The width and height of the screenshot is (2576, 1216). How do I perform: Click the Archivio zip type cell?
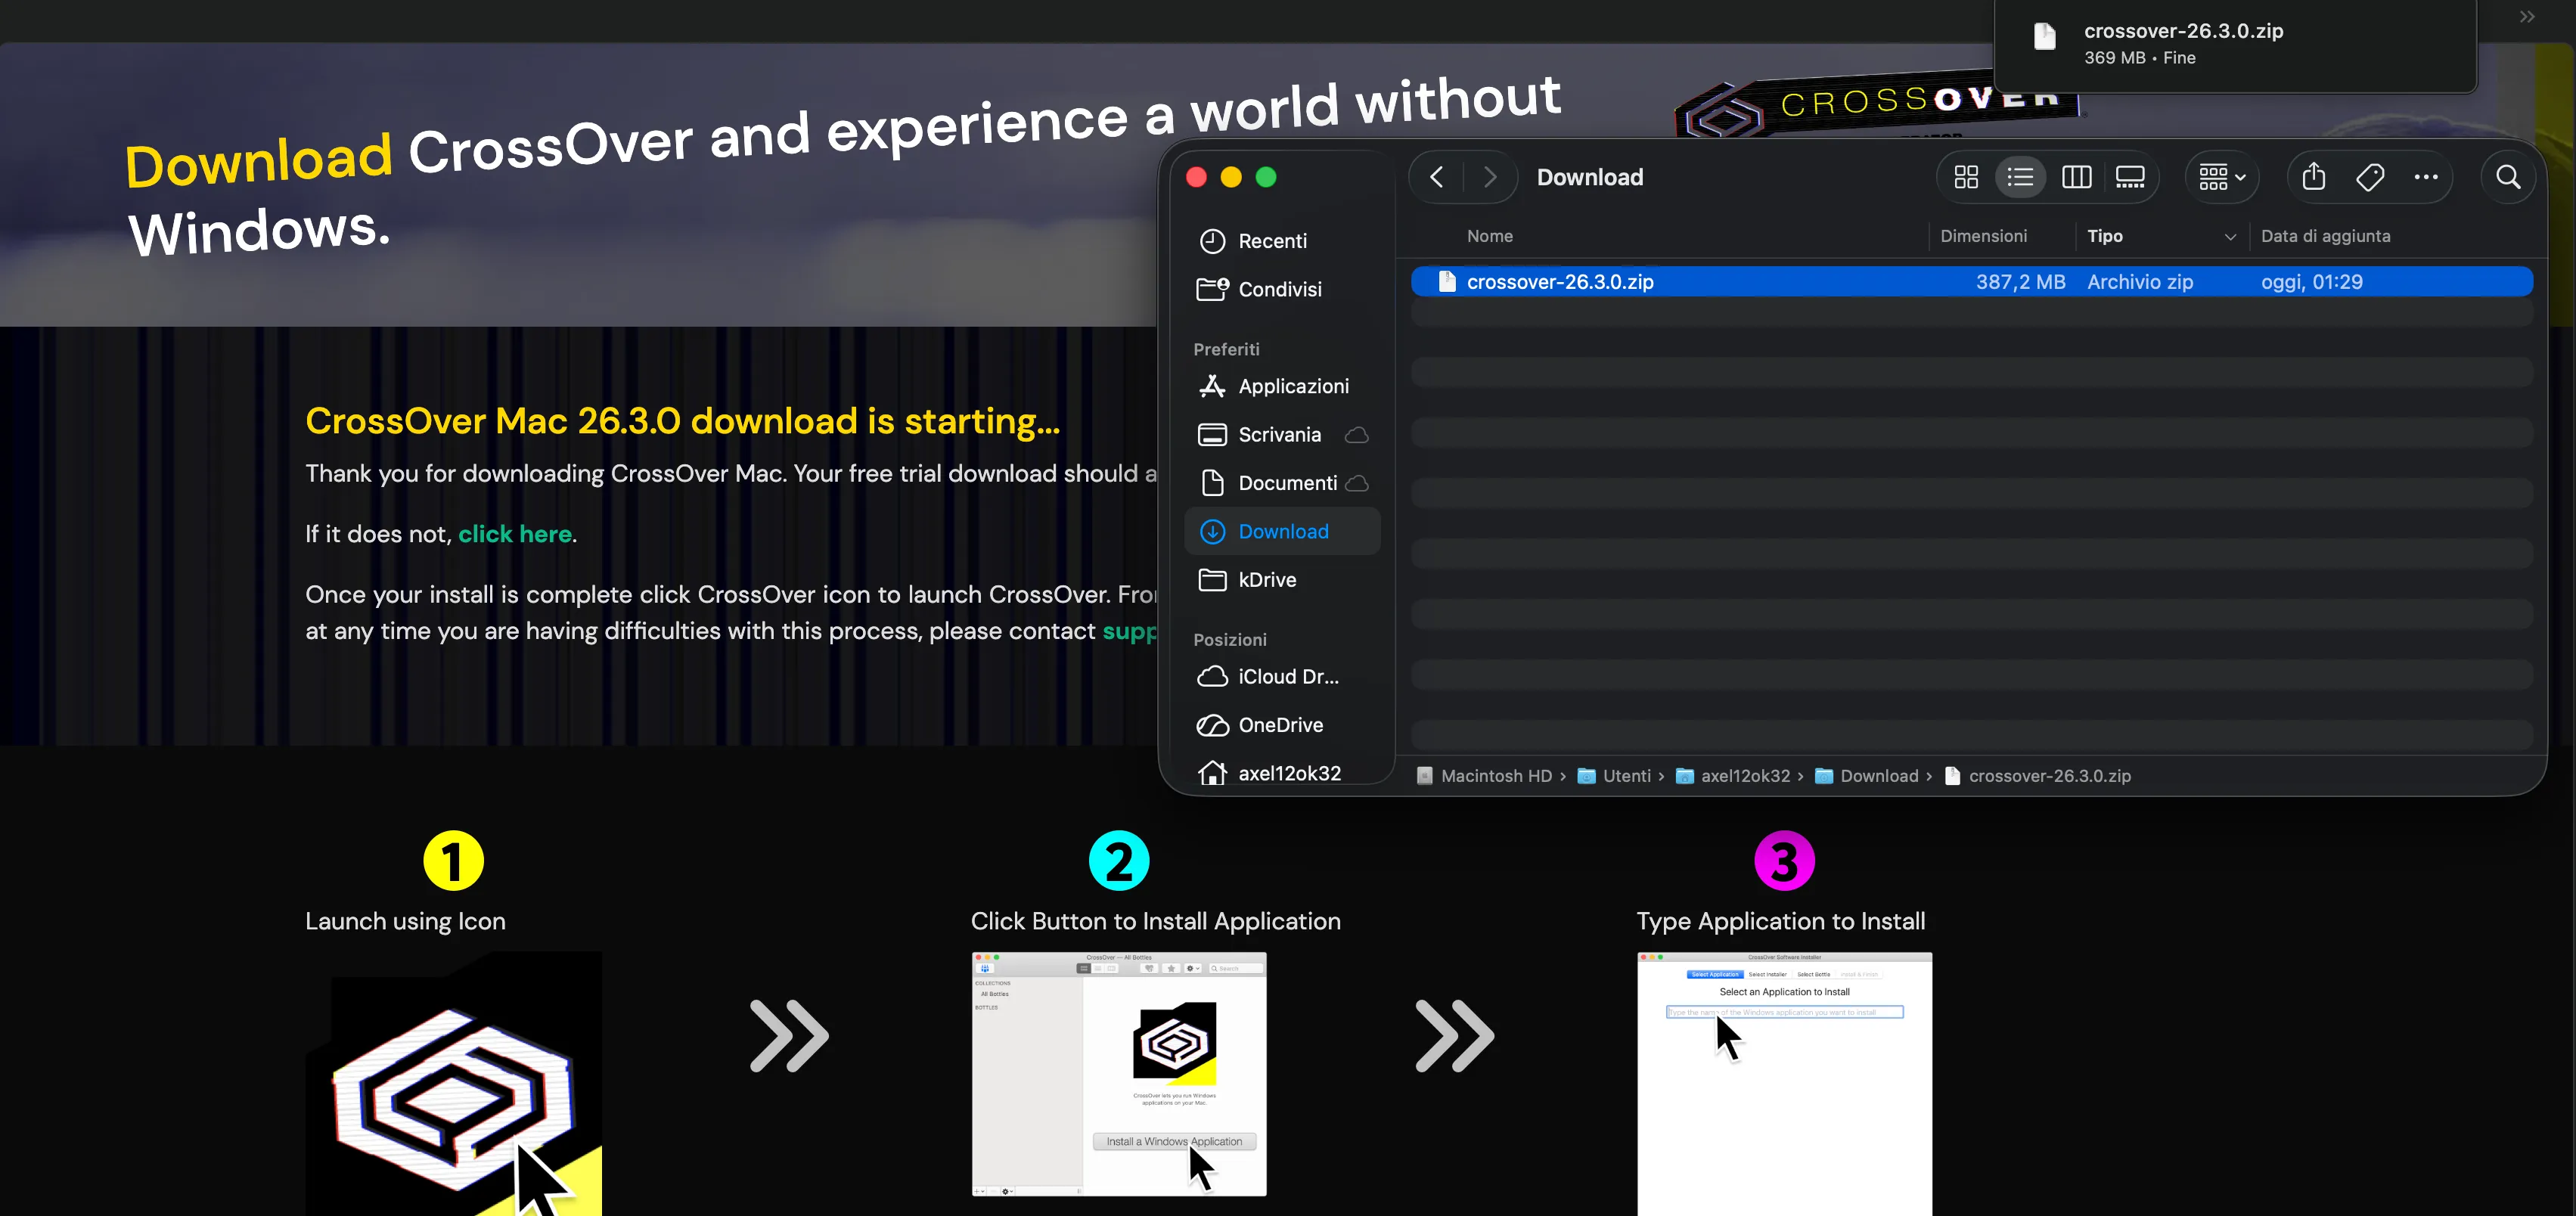[2140, 282]
